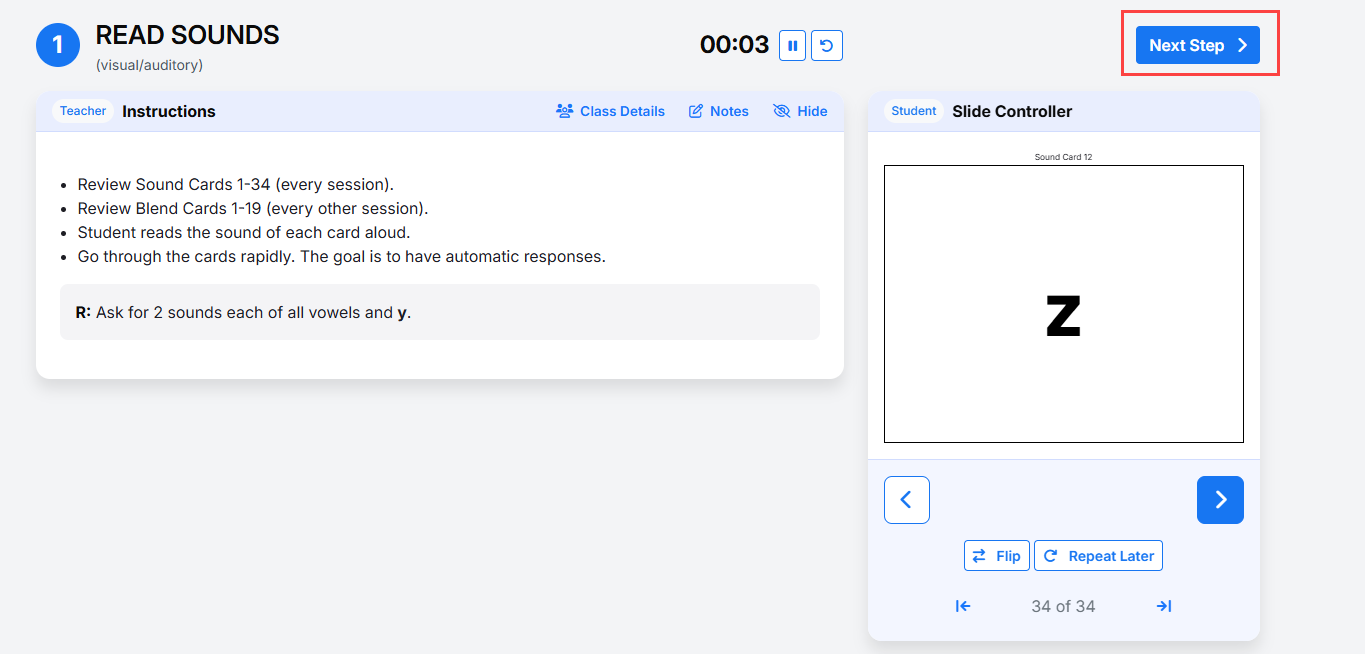Viewport: 1365px width, 654px height.
Task: Click the step number 1 circle
Action: point(58,45)
